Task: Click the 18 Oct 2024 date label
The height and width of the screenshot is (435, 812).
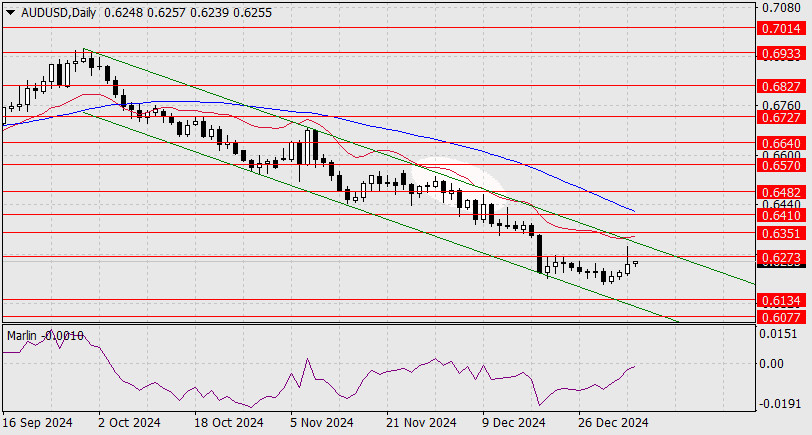Action: 229,423
